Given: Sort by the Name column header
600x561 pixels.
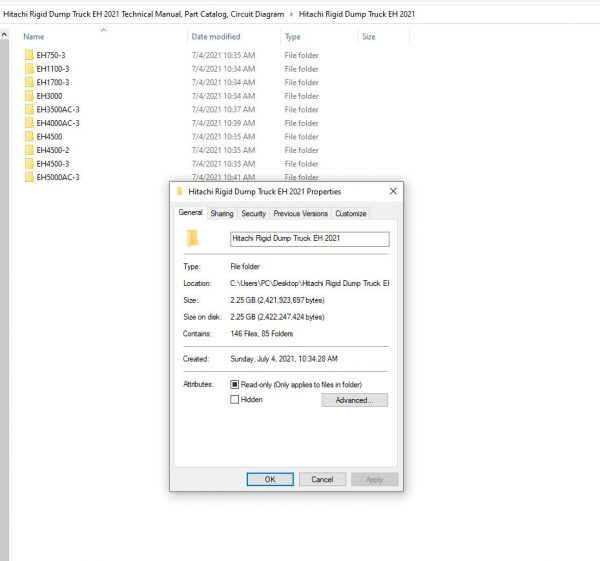Looking at the screenshot, I should tap(34, 37).
